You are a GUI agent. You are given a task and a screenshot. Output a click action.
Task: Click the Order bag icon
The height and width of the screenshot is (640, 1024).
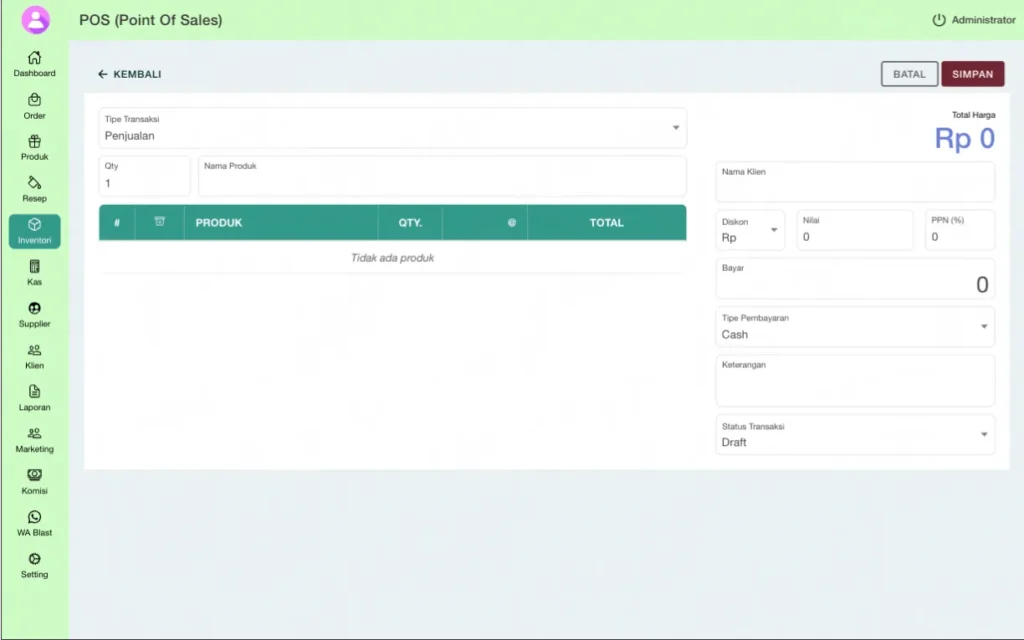[x=34, y=100]
